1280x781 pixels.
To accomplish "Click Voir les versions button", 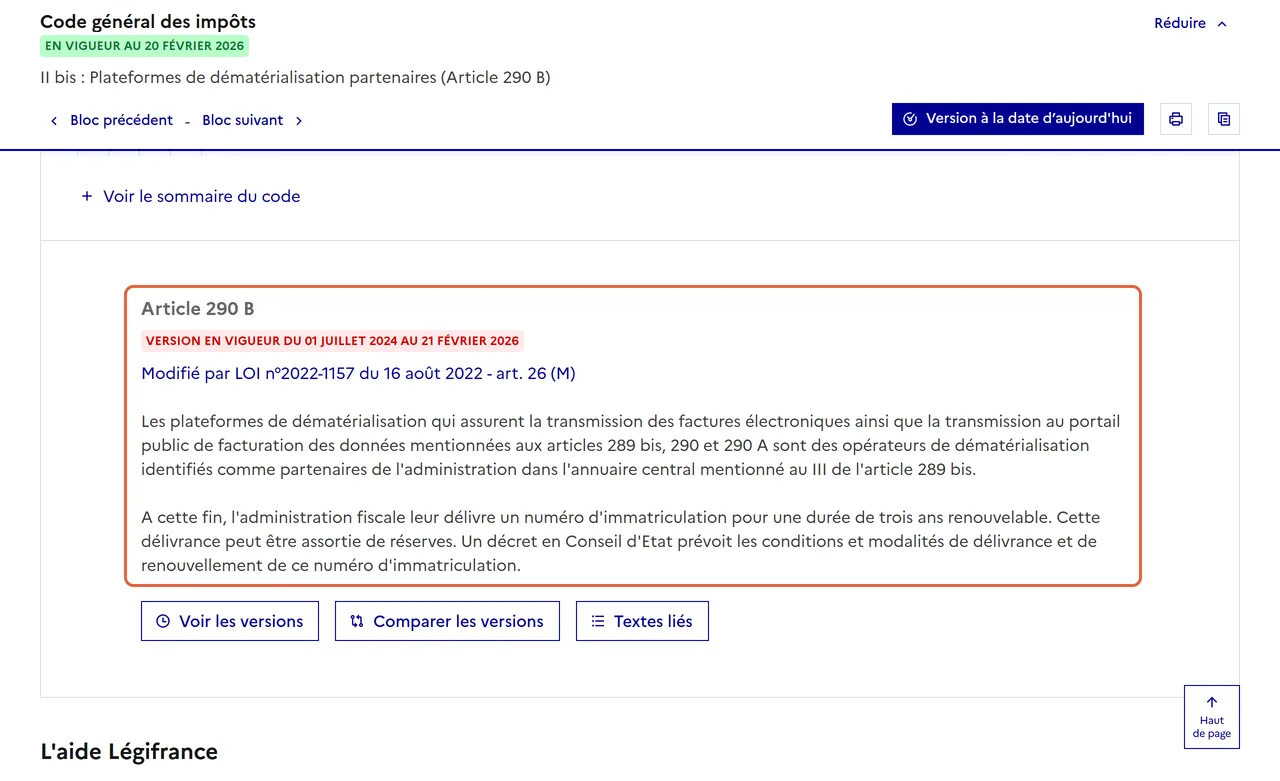I will tap(230, 621).
